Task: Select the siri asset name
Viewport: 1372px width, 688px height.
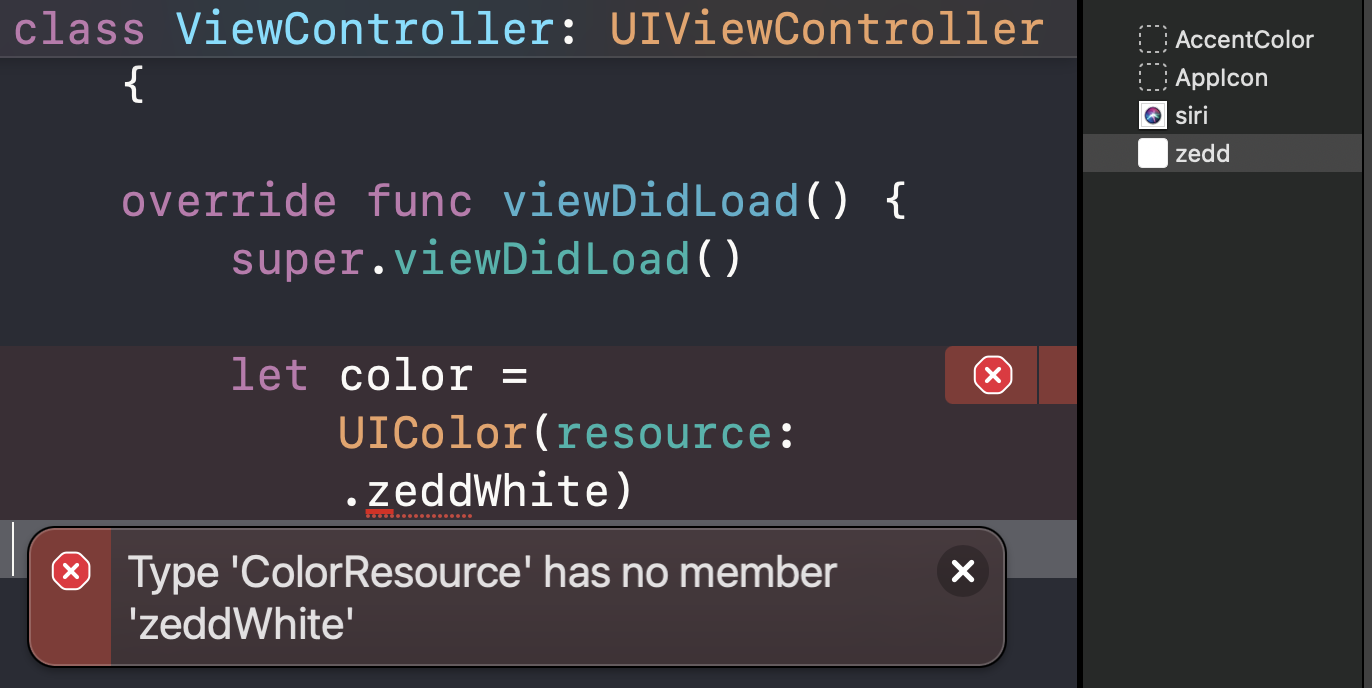Action: coord(1191,116)
